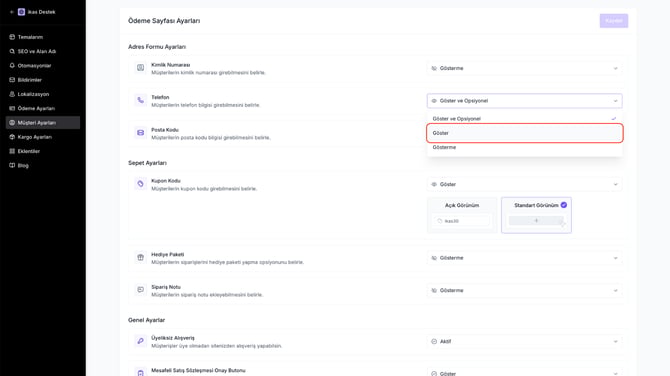Click the back arrow beside ikas Destek

[12, 12]
